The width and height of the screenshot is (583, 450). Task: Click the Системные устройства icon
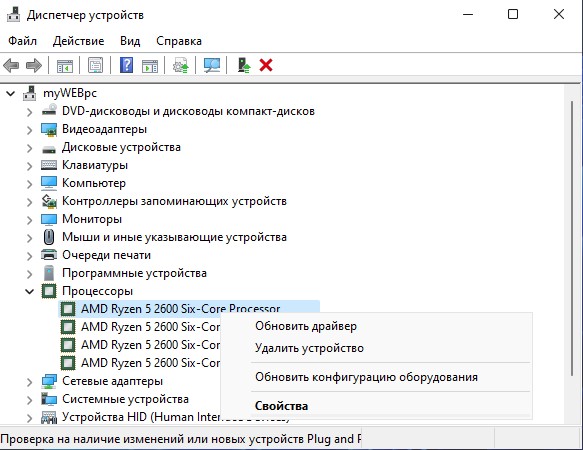(x=49, y=399)
